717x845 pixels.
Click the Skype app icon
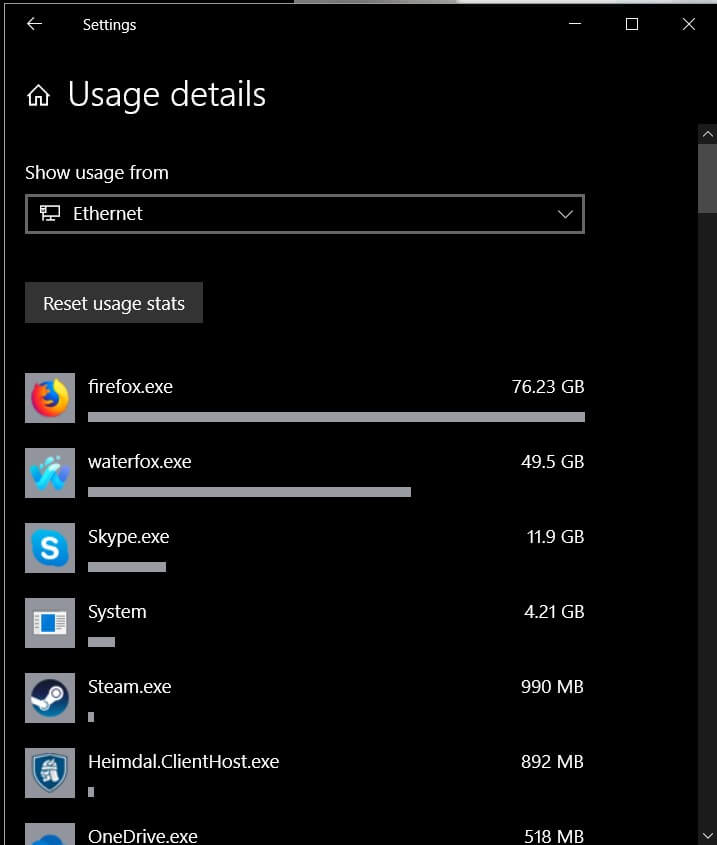coord(50,548)
